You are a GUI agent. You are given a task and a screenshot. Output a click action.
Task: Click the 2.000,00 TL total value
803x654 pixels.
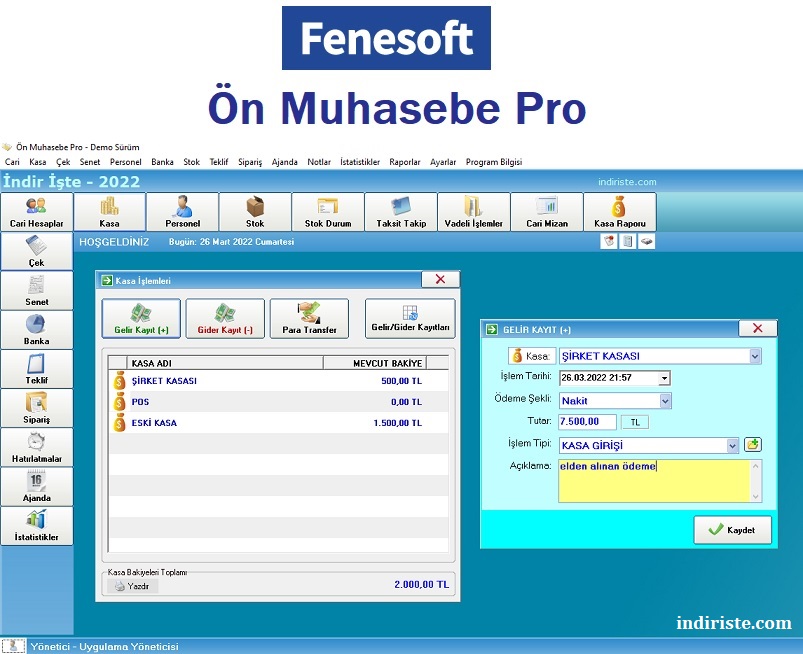point(421,584)
